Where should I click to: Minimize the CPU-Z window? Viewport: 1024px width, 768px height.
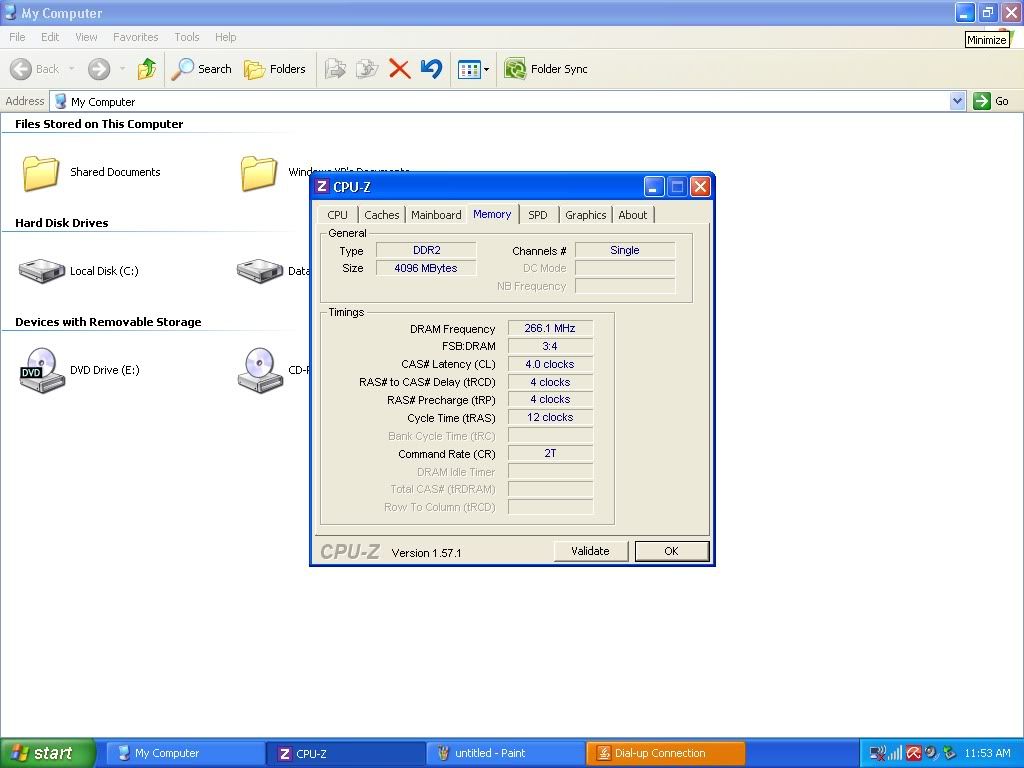click(x=654, y=187)
